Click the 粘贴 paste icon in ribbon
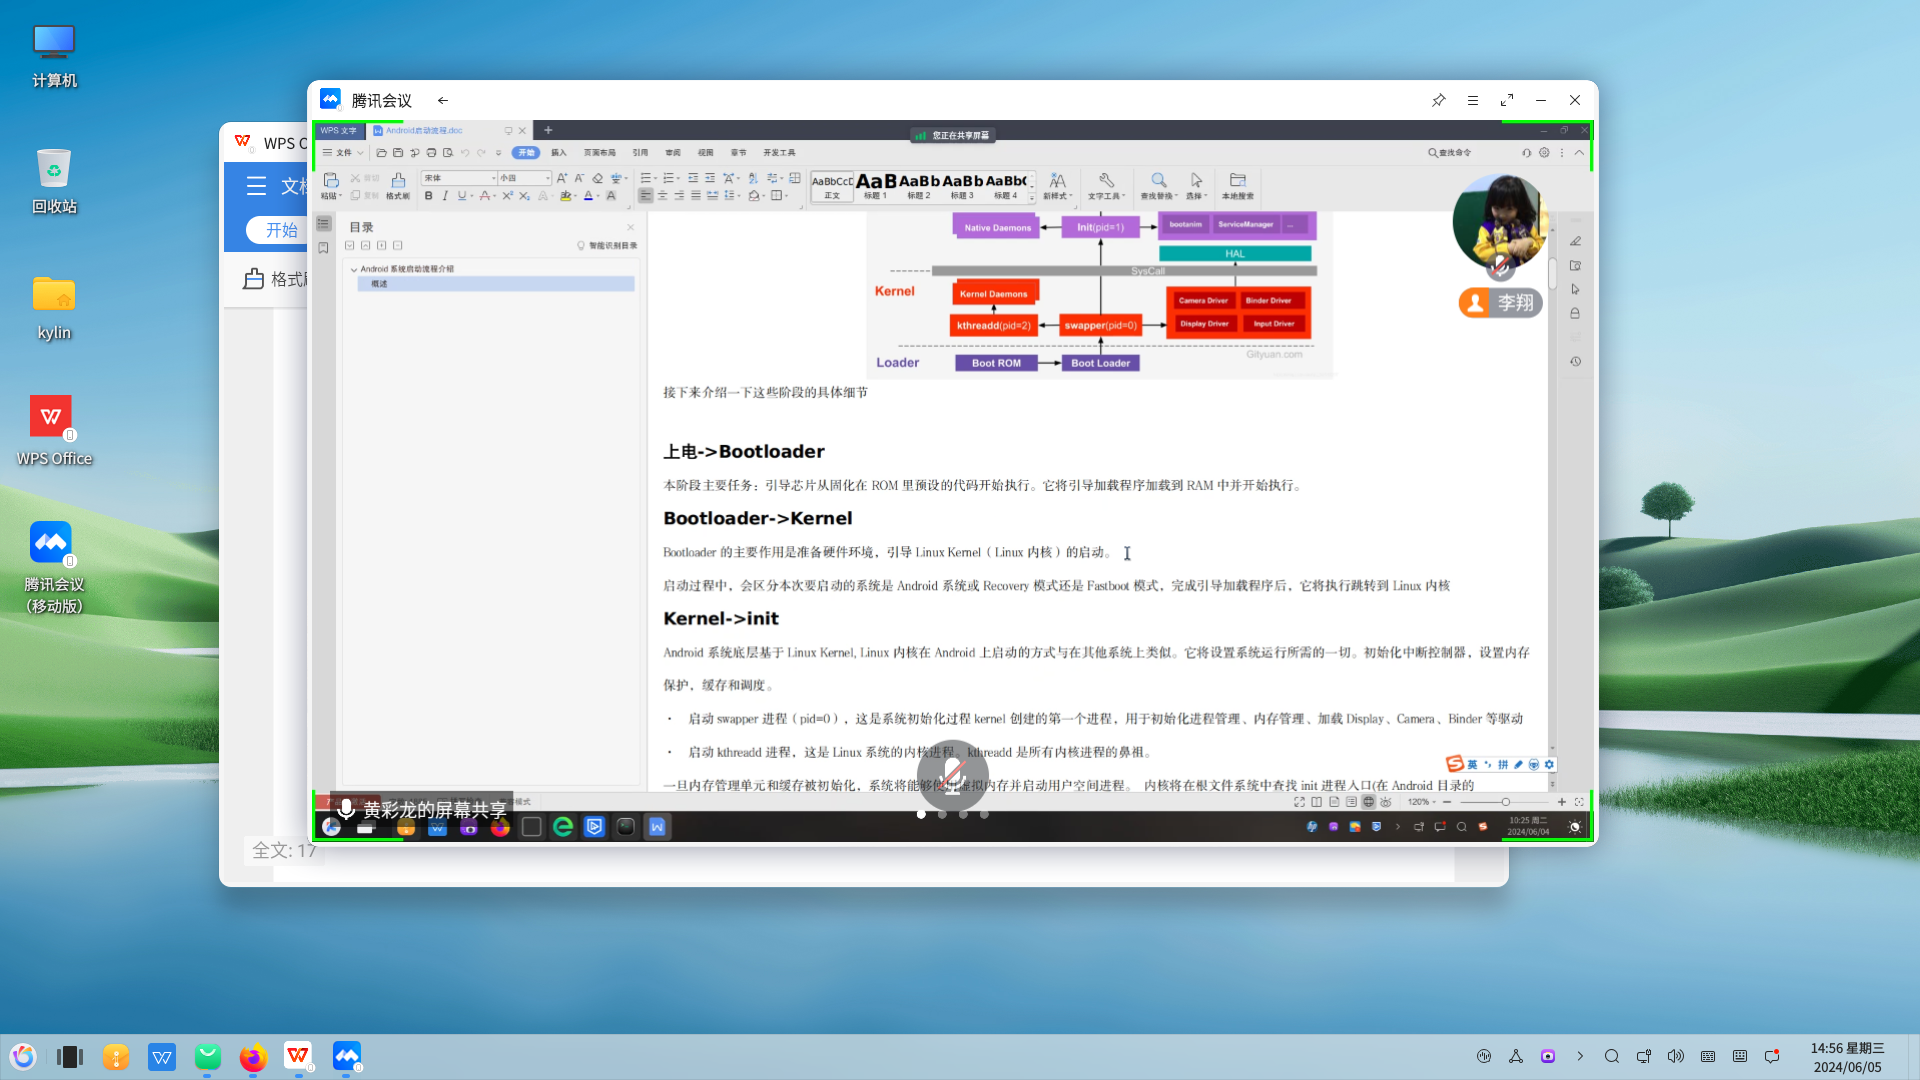Screen dimensions: 1920x1080 pyautogui.click(x=331, y=181)
